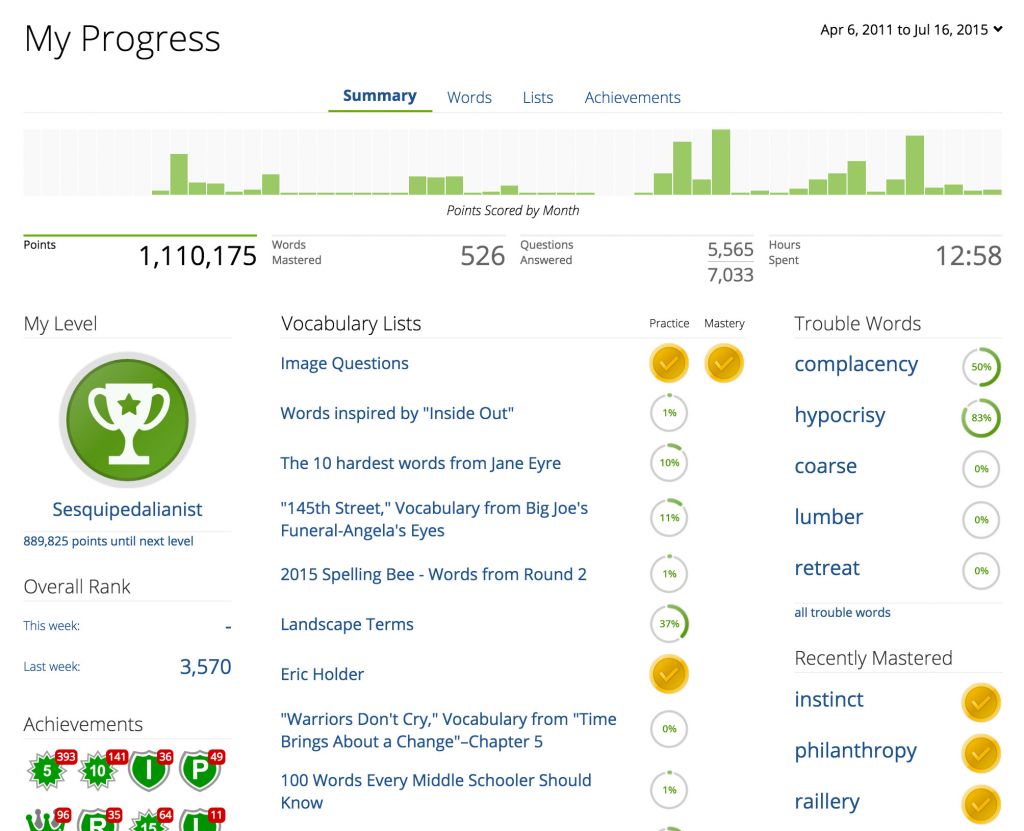Click the green star badge numbered 10
This screenshot has width=1024, height=831.
click(99, 770)
